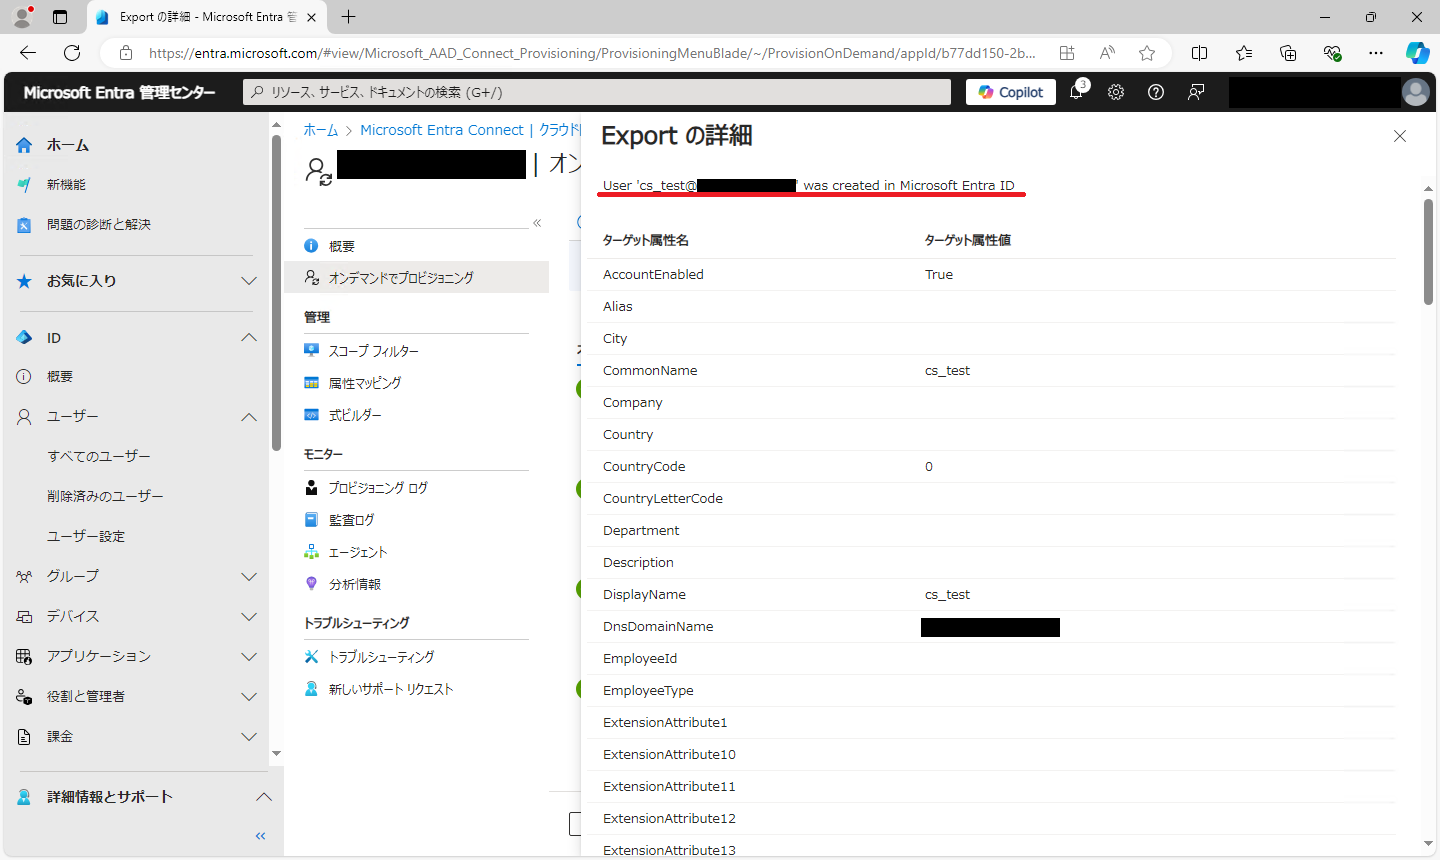Click the ID diamond icon in sidebar

click(x=24, y=338)
